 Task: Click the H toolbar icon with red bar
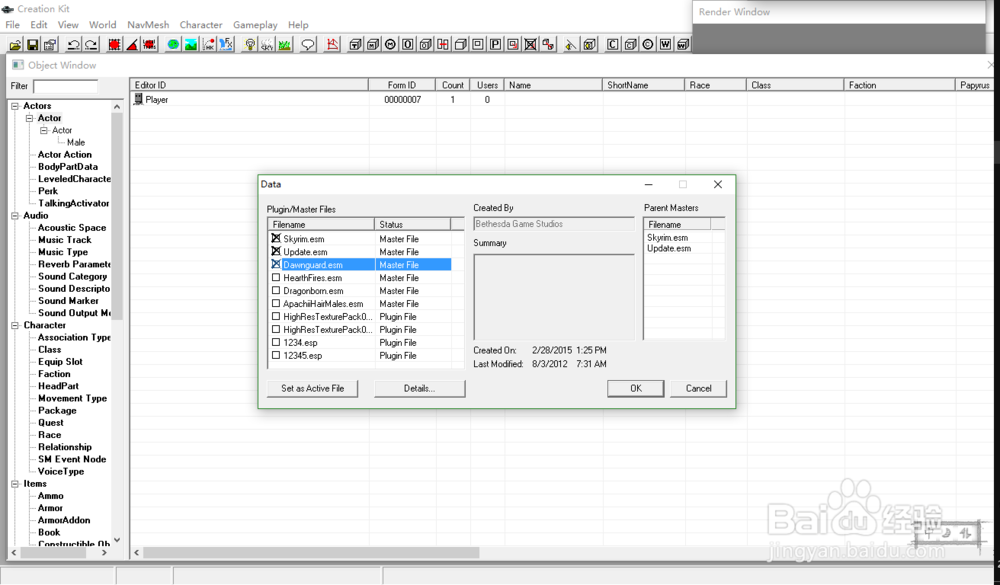coord(443,45)
